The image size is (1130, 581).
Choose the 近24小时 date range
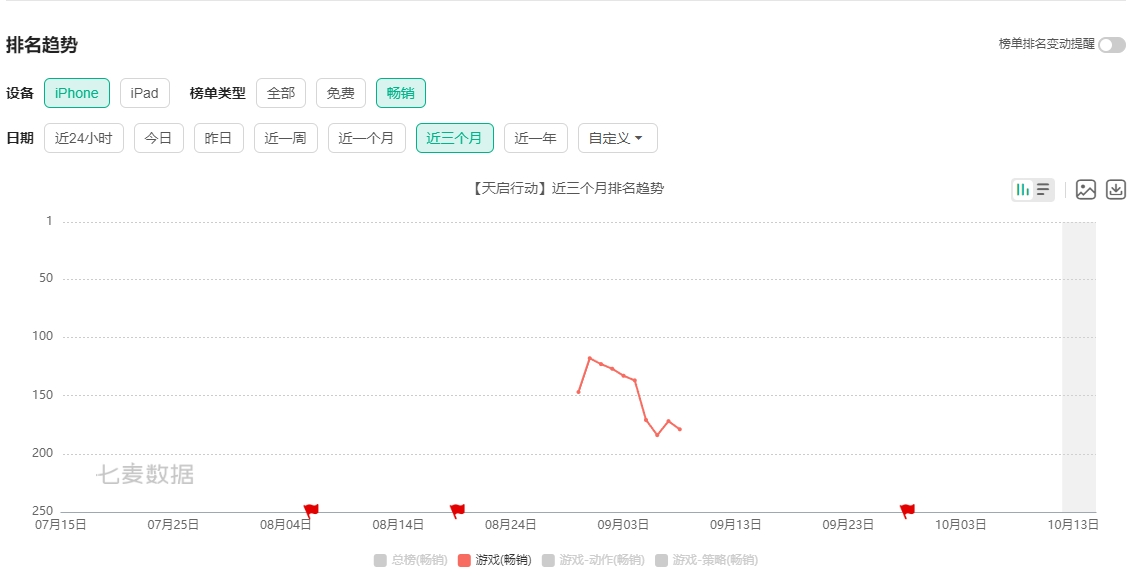pyautogui.click(x=84, y=138)
